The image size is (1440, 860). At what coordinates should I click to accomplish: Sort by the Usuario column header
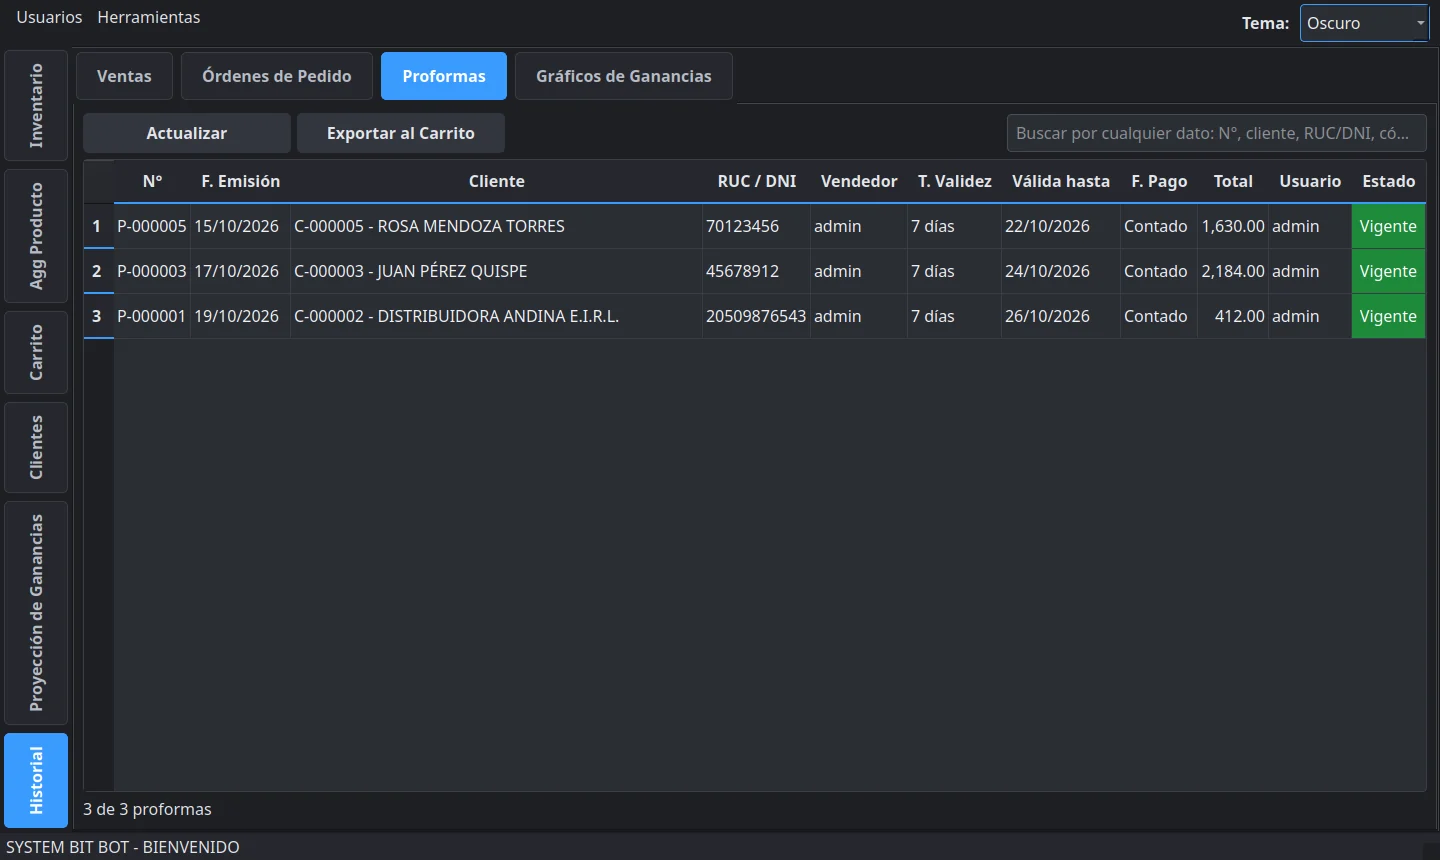pyautogui.click(x=1310, y=181)
